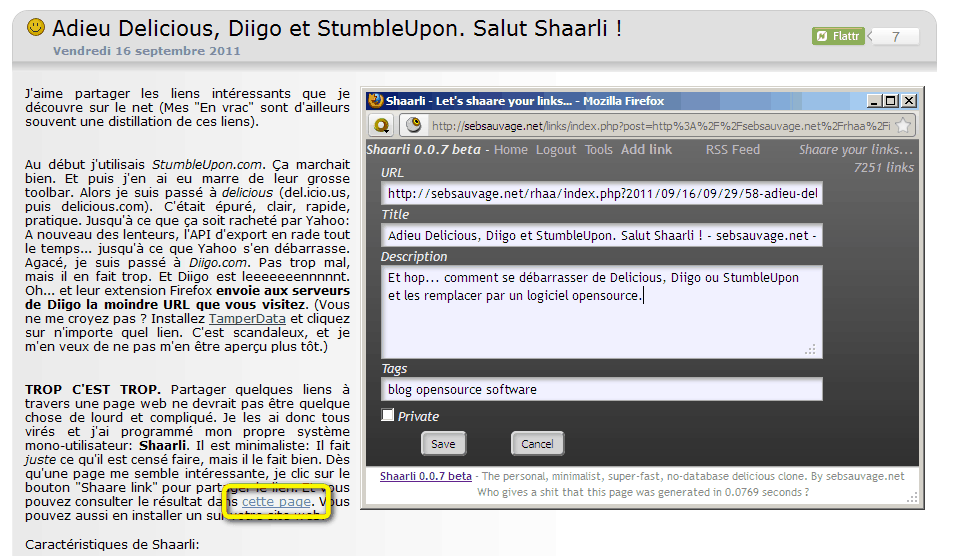Click the Tags input field
954x556 pixels.
point(602,389)
